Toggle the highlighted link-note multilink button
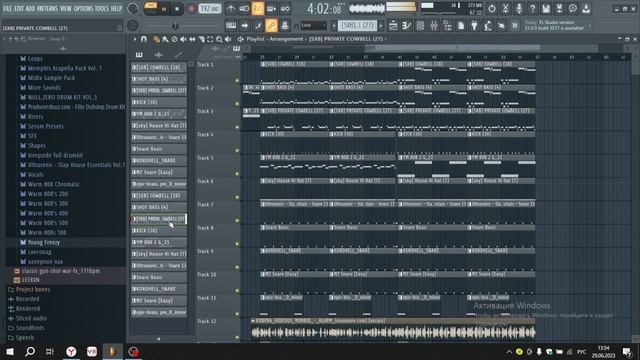Viewport: 640px width, 360px height. pyautogui.click(x=271, y=26)
